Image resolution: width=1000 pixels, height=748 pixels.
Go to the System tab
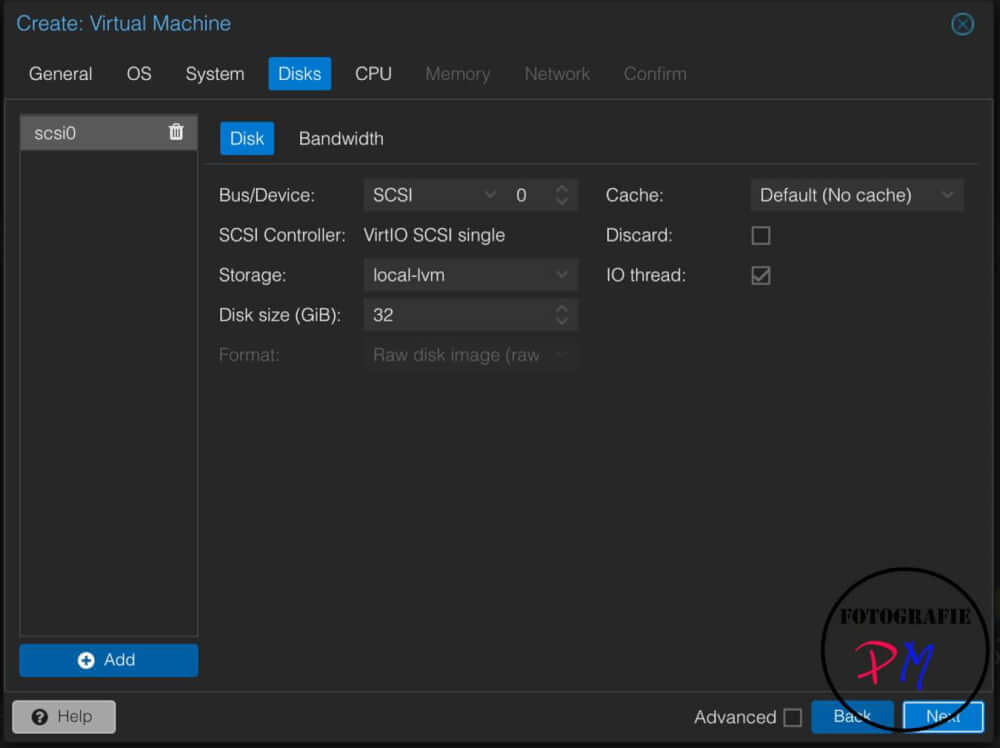click(x=215, y=74)
